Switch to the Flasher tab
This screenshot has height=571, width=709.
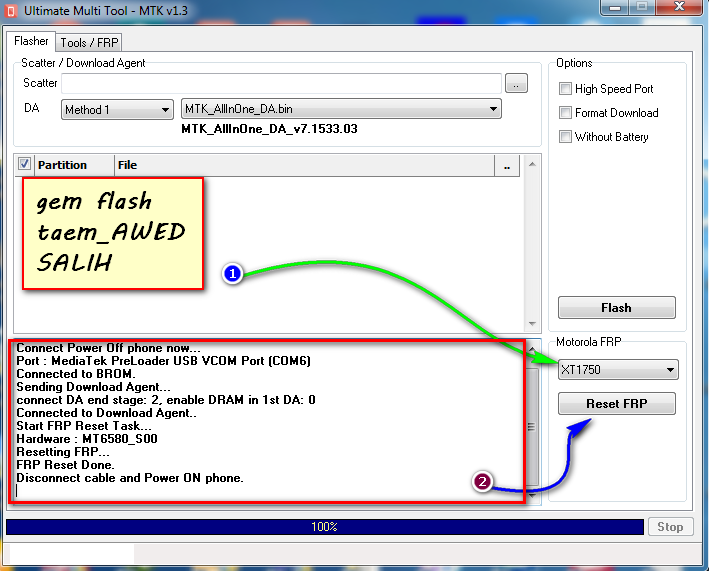31,41
